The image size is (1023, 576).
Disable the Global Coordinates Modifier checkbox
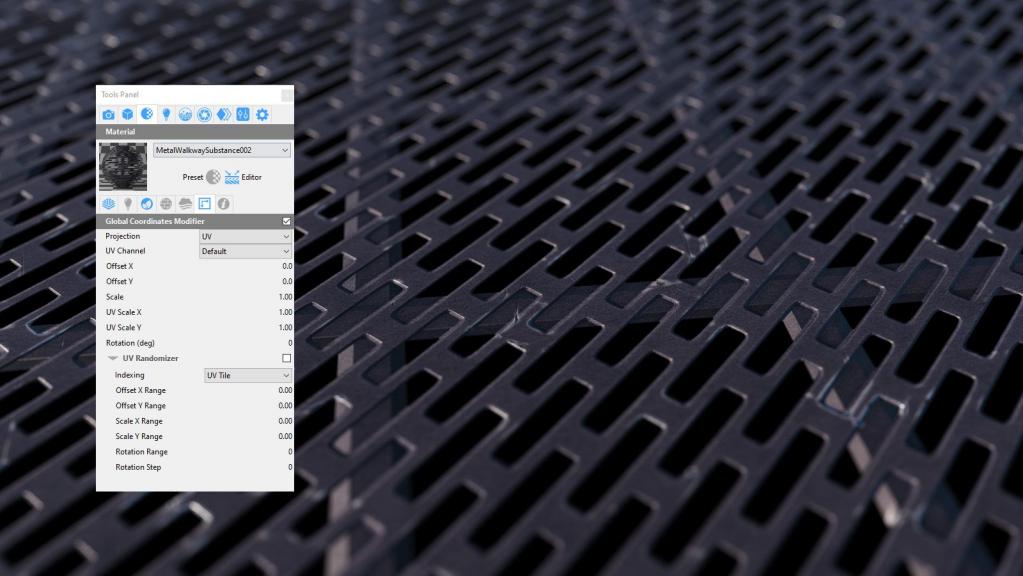[286, 221]
